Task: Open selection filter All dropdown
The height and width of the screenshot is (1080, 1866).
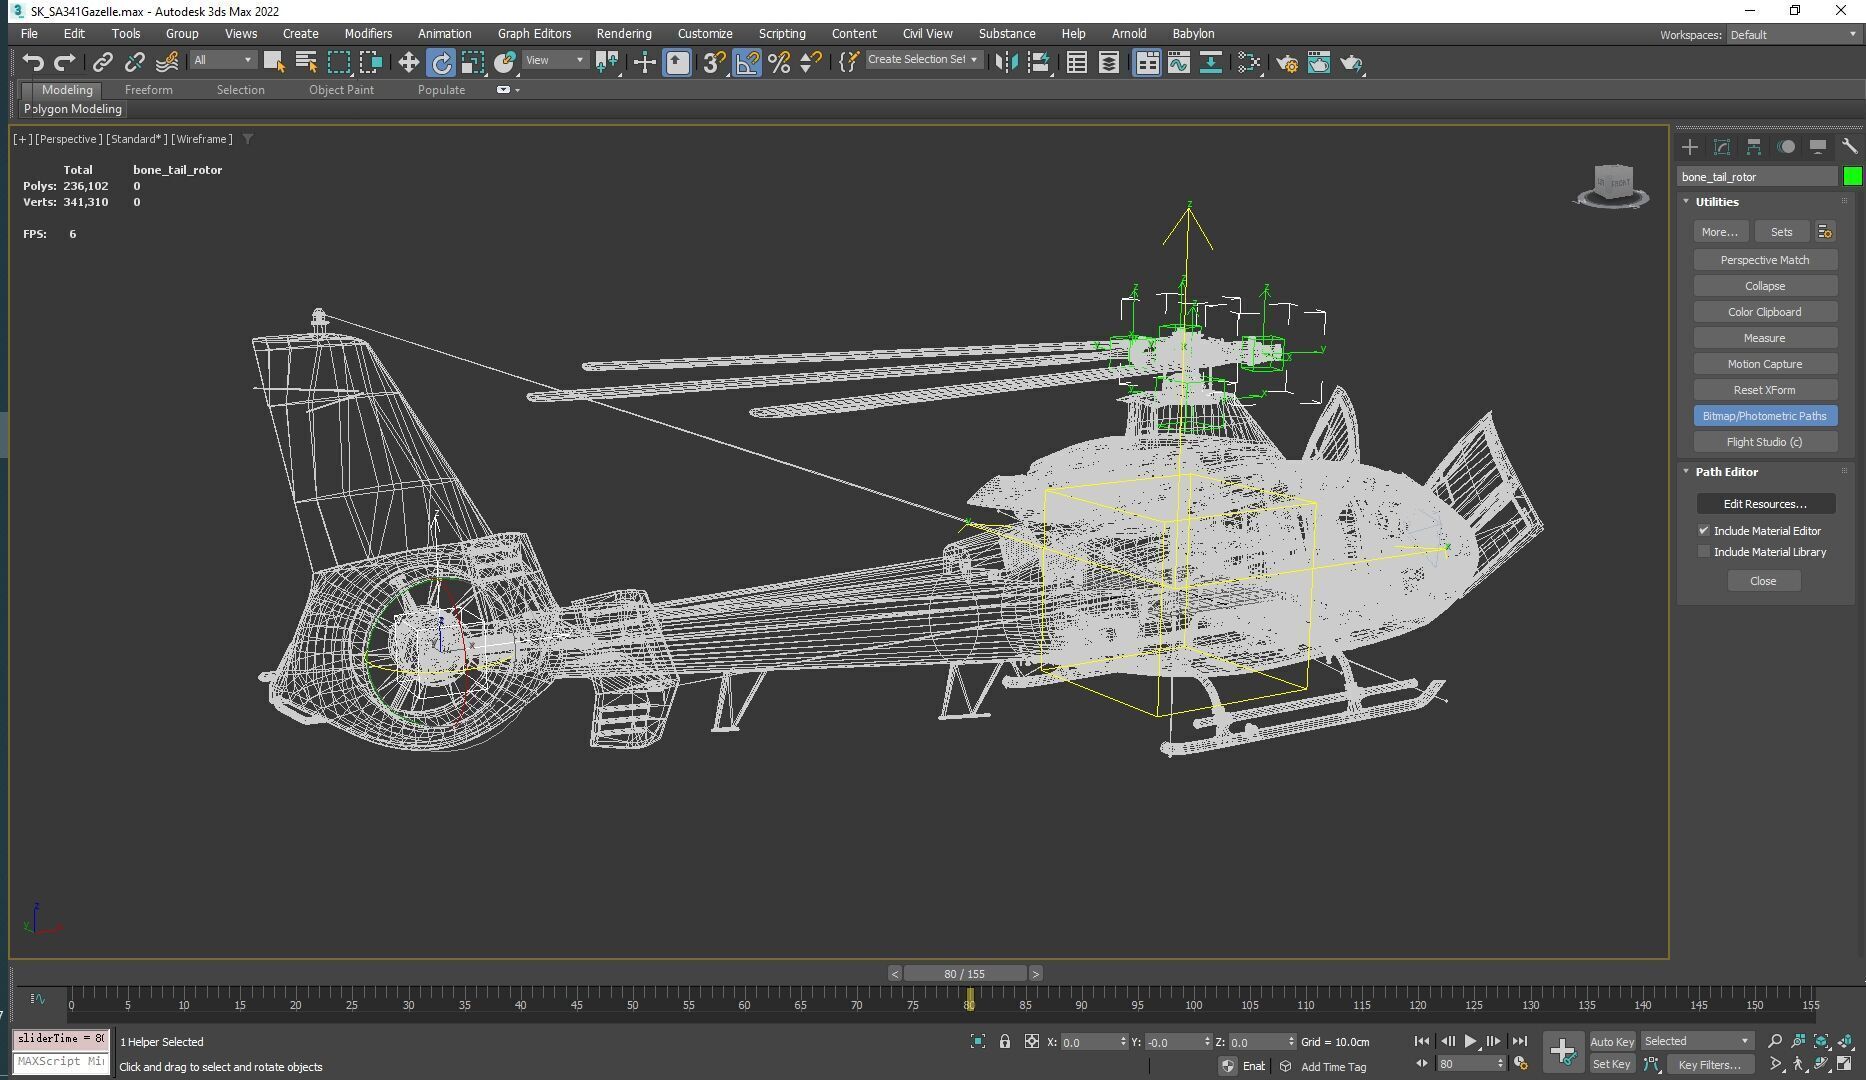Action: tap(223, 61)
